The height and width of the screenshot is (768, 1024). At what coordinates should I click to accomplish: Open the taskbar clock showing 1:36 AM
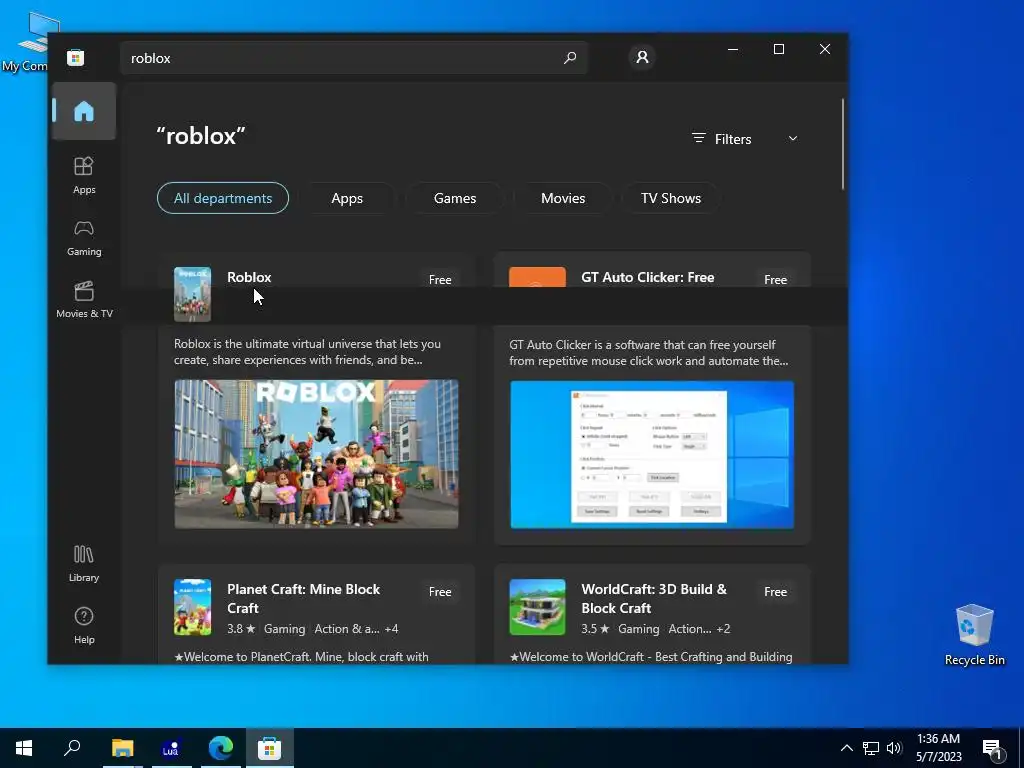pos(938,748)
